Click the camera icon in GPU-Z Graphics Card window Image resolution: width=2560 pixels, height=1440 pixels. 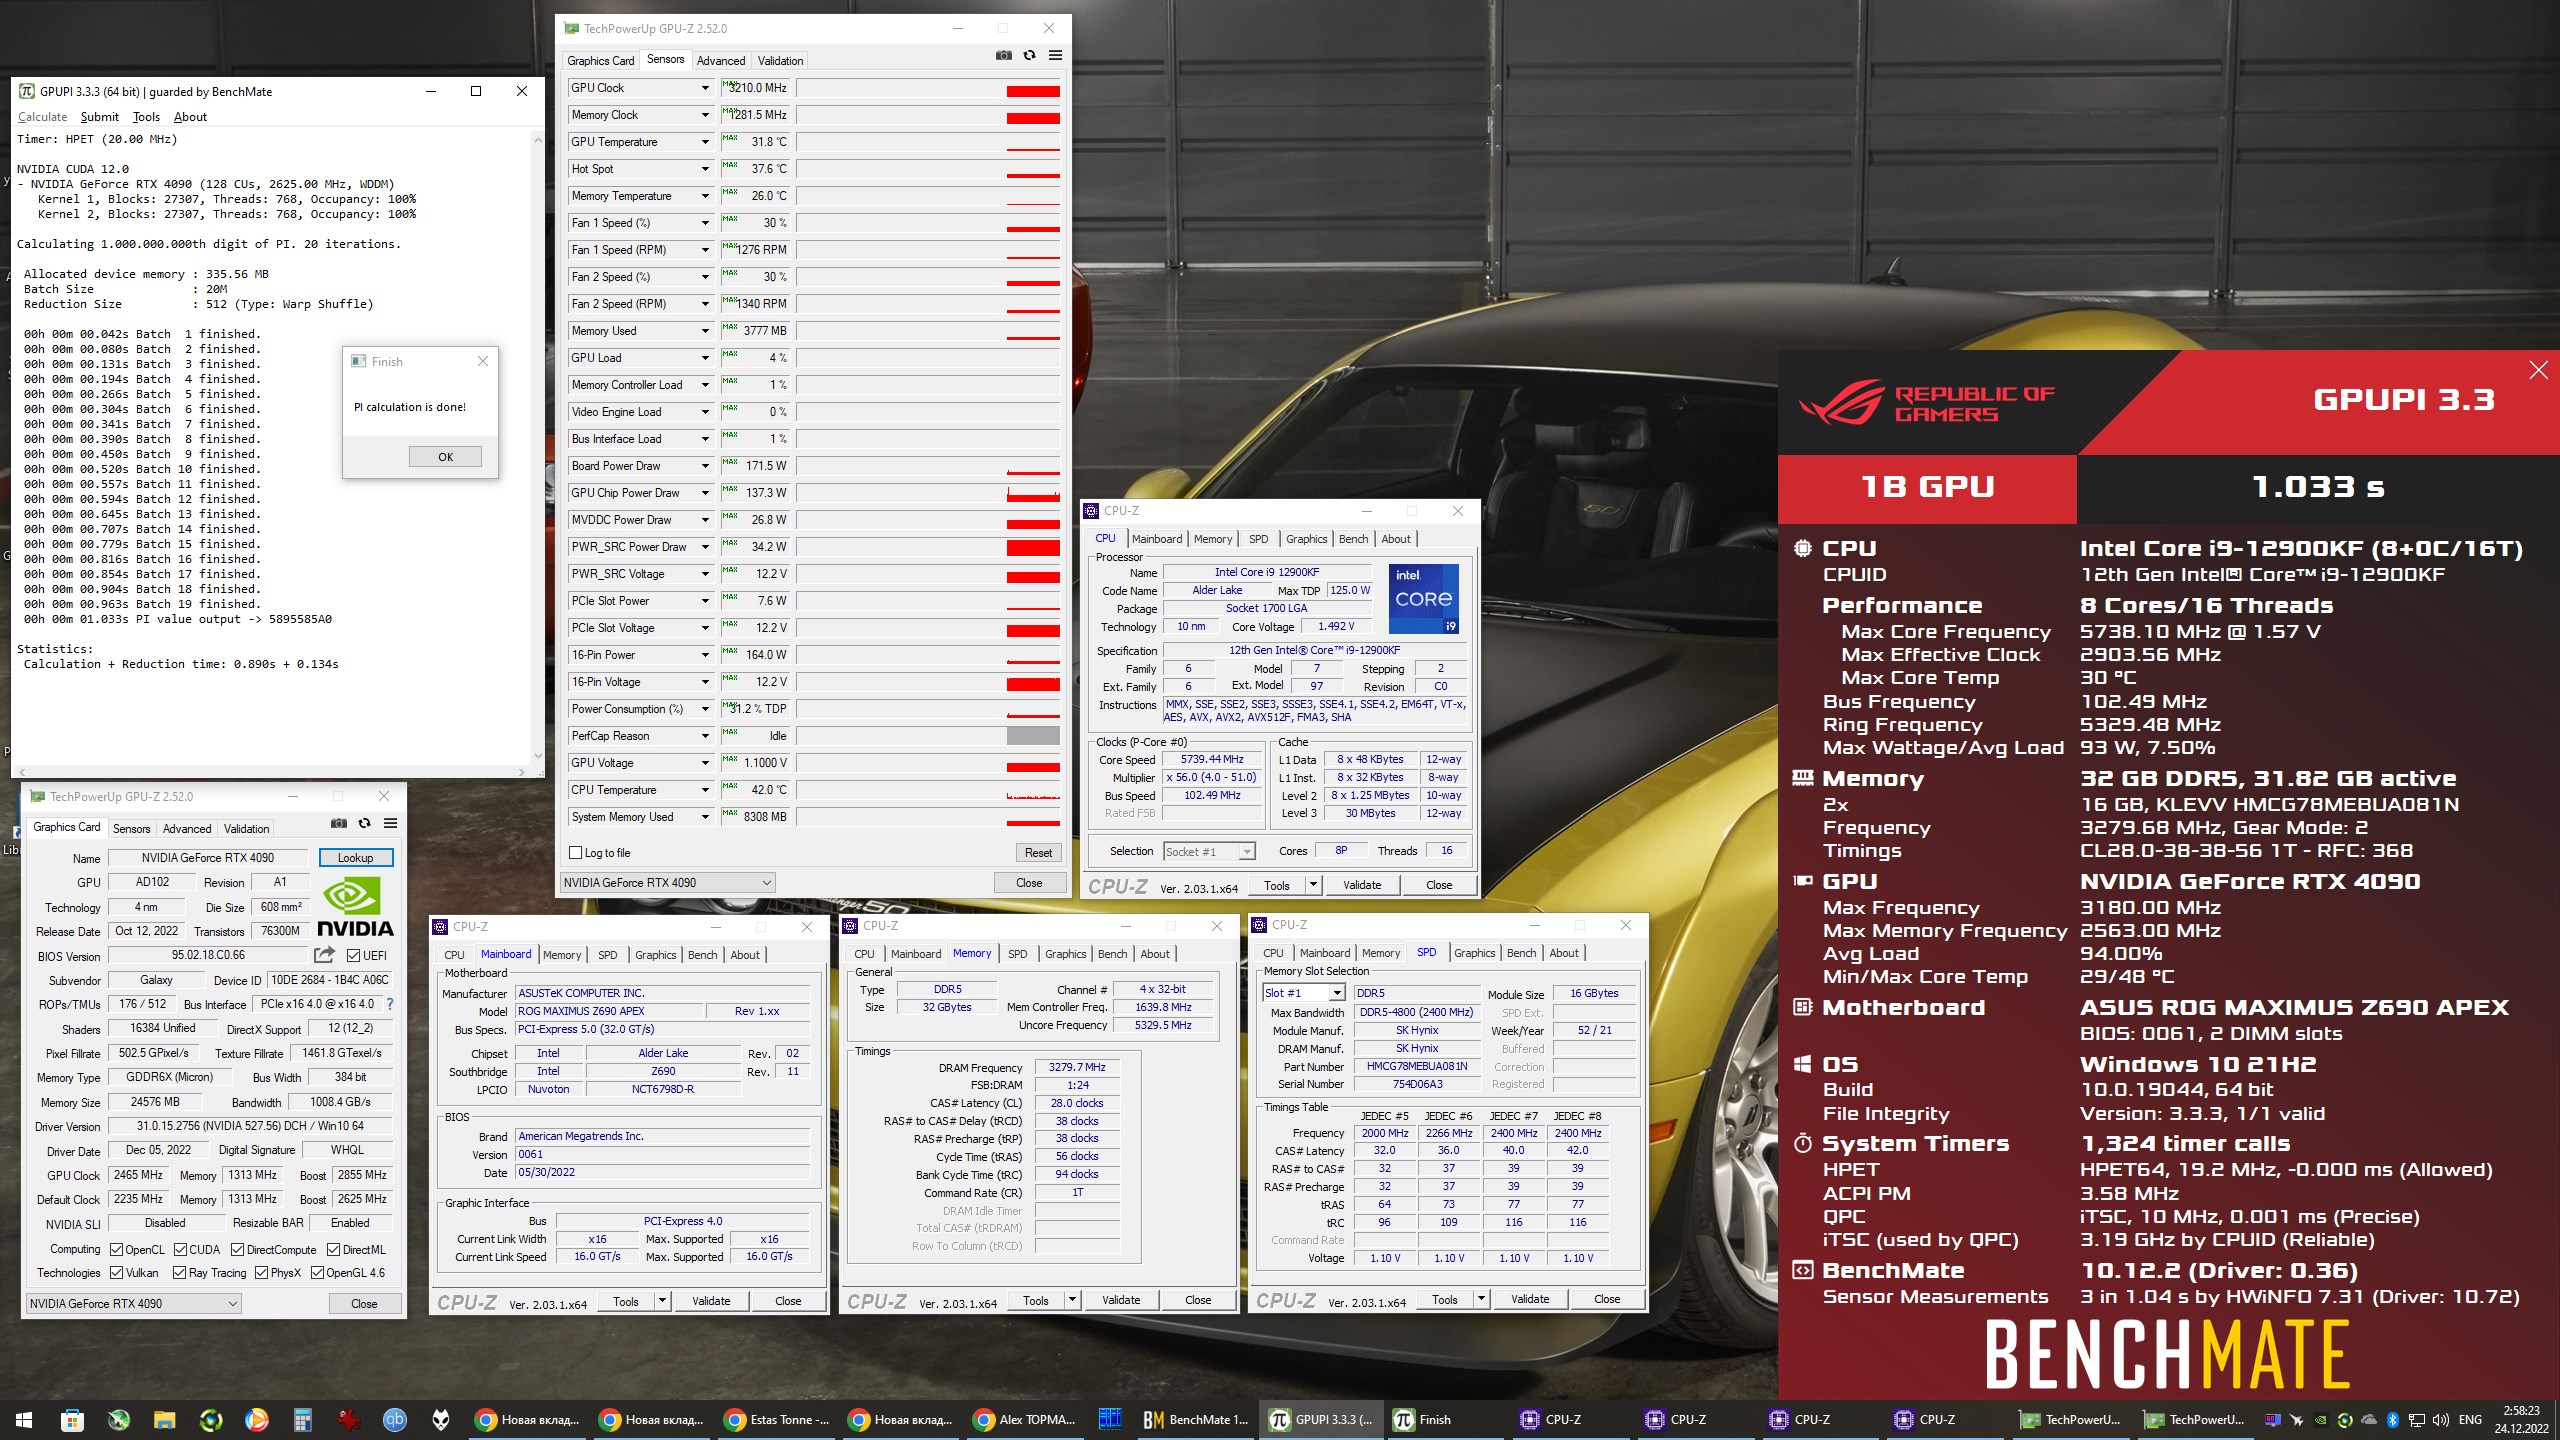click(x=338, y=824)
